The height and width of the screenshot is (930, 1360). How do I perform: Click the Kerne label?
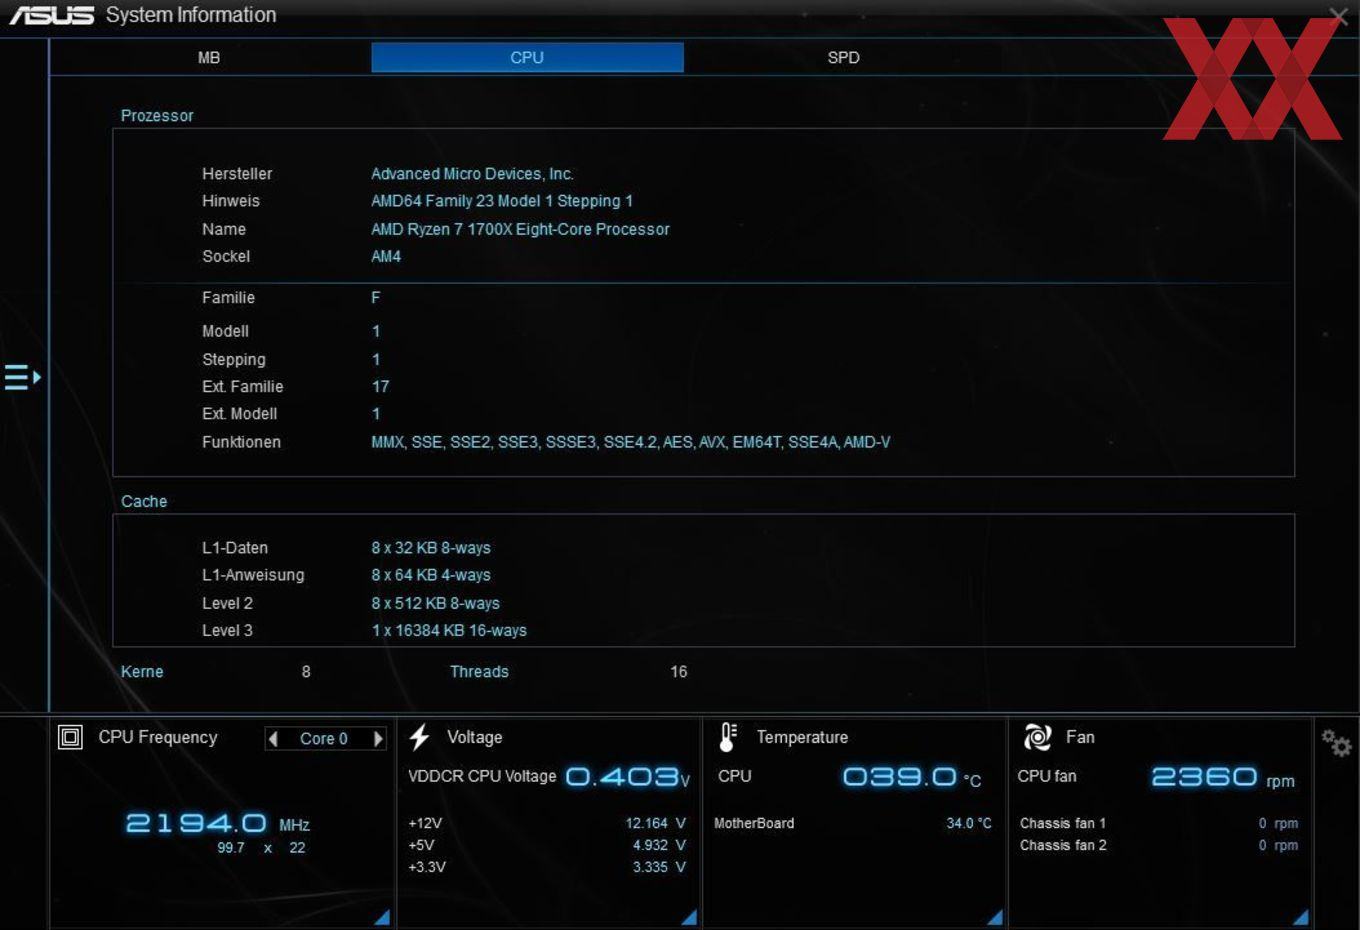142,672
